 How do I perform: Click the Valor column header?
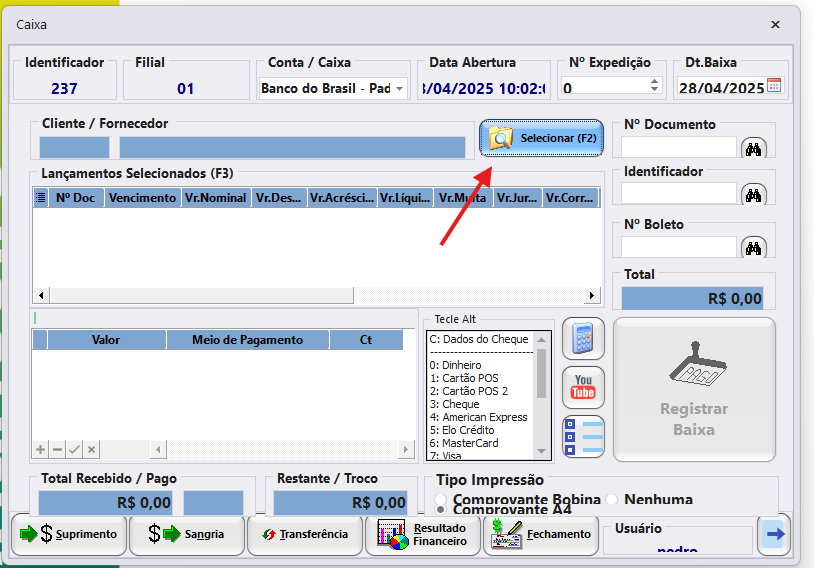106,340
